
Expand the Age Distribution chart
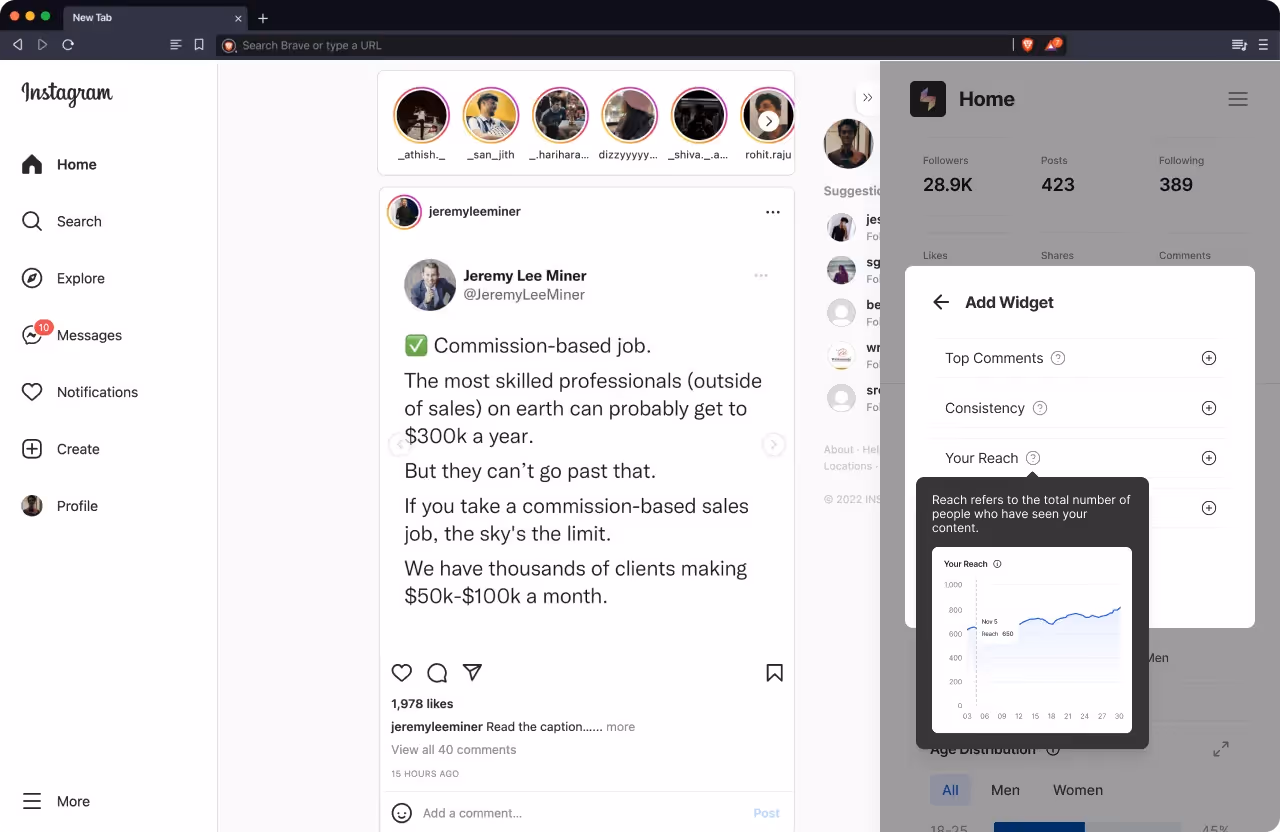pyautogui.click(x=1220, y=749)
